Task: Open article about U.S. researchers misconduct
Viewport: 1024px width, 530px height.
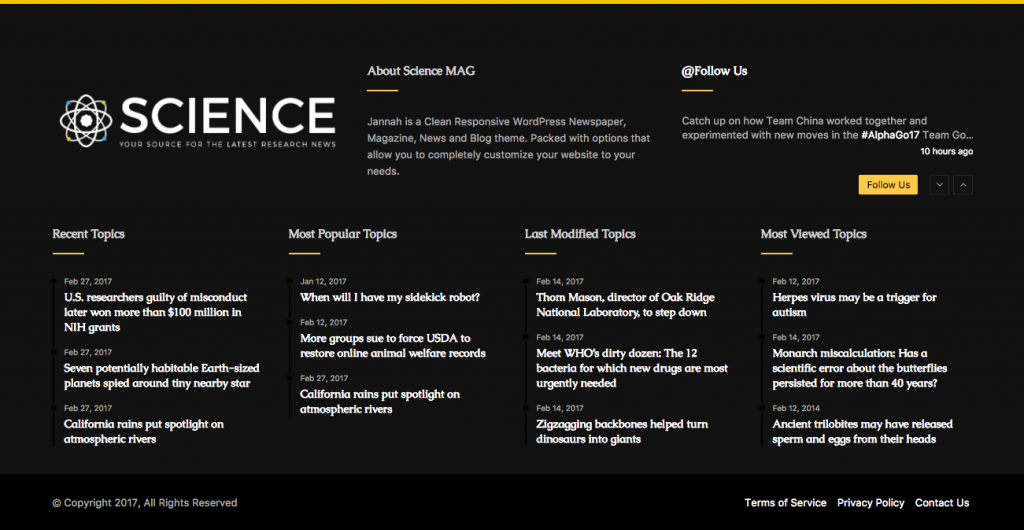Action: 155,312
